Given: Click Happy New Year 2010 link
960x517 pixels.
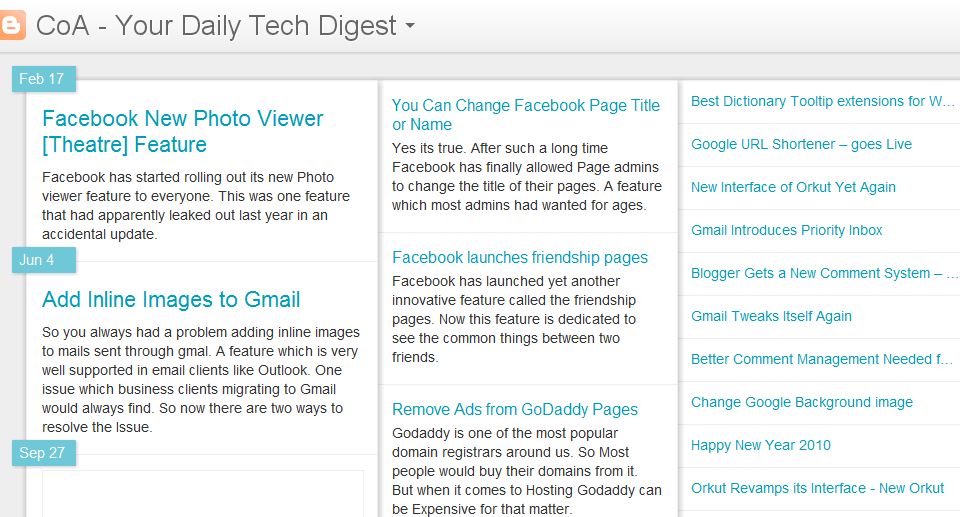Looking at the screenshot, I should pyautogui.click(x=760, y=445).
